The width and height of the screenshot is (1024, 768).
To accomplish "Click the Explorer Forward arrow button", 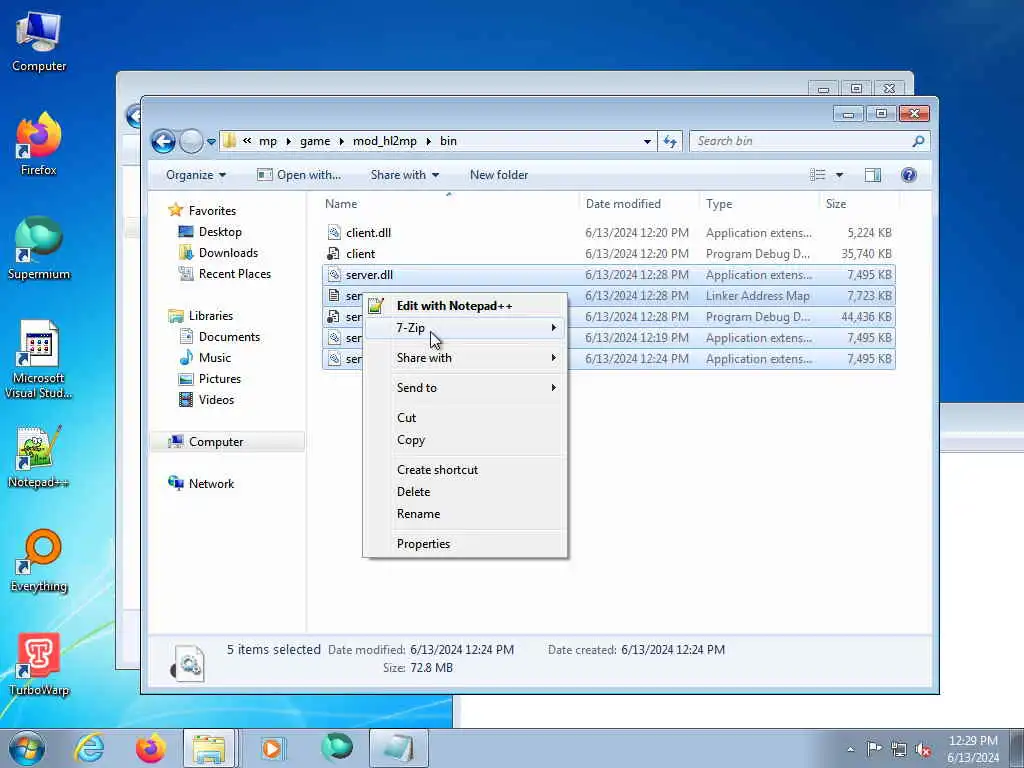I will tap(191, 141).
